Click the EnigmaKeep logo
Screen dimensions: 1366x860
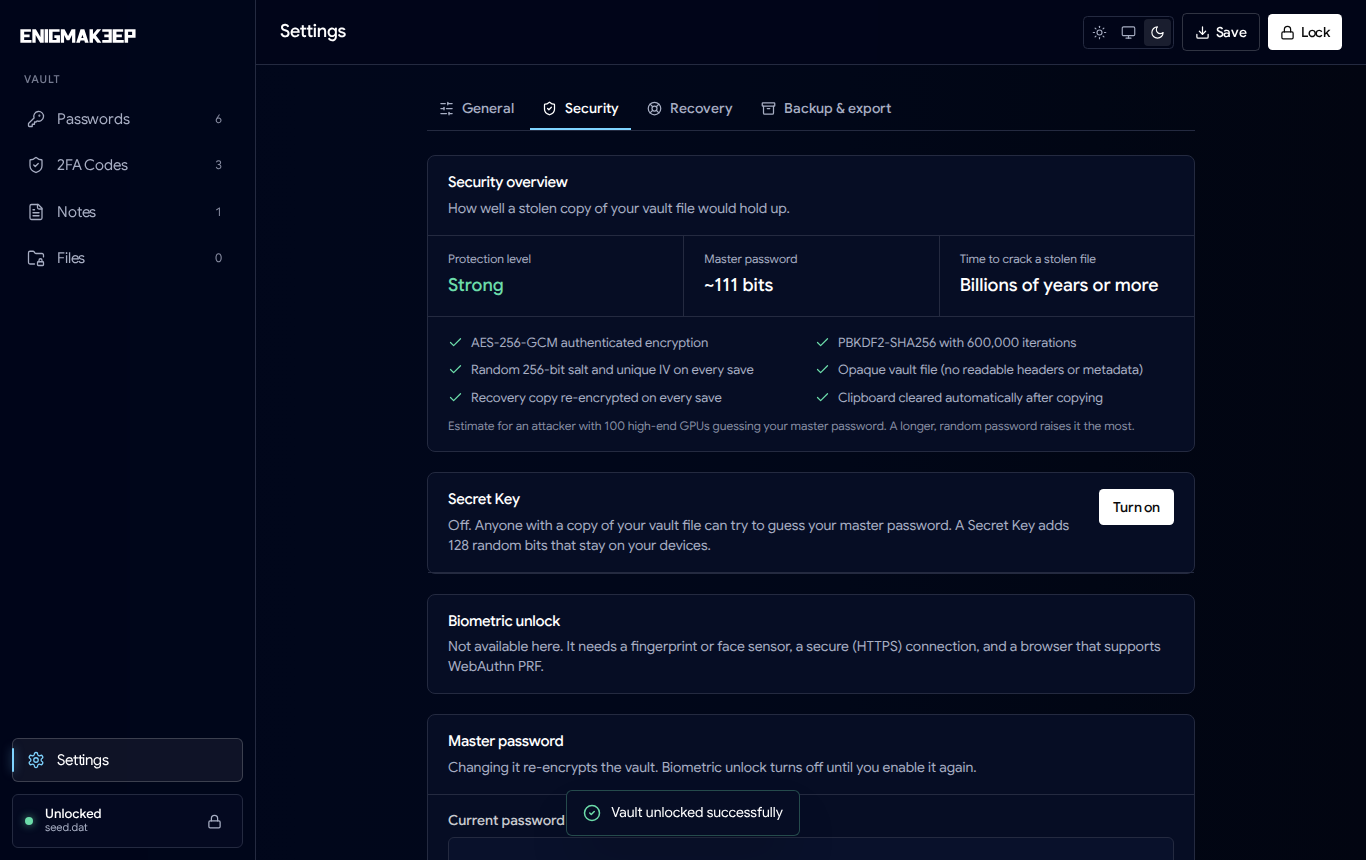78,36
